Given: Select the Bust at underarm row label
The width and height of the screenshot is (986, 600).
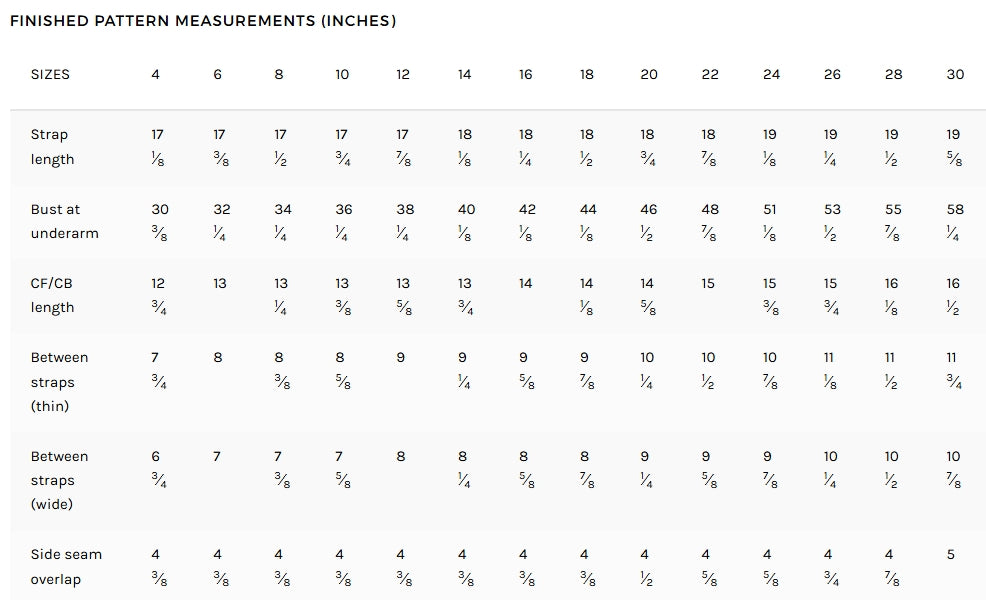Looking at the screenshot, I should point(58,221).
